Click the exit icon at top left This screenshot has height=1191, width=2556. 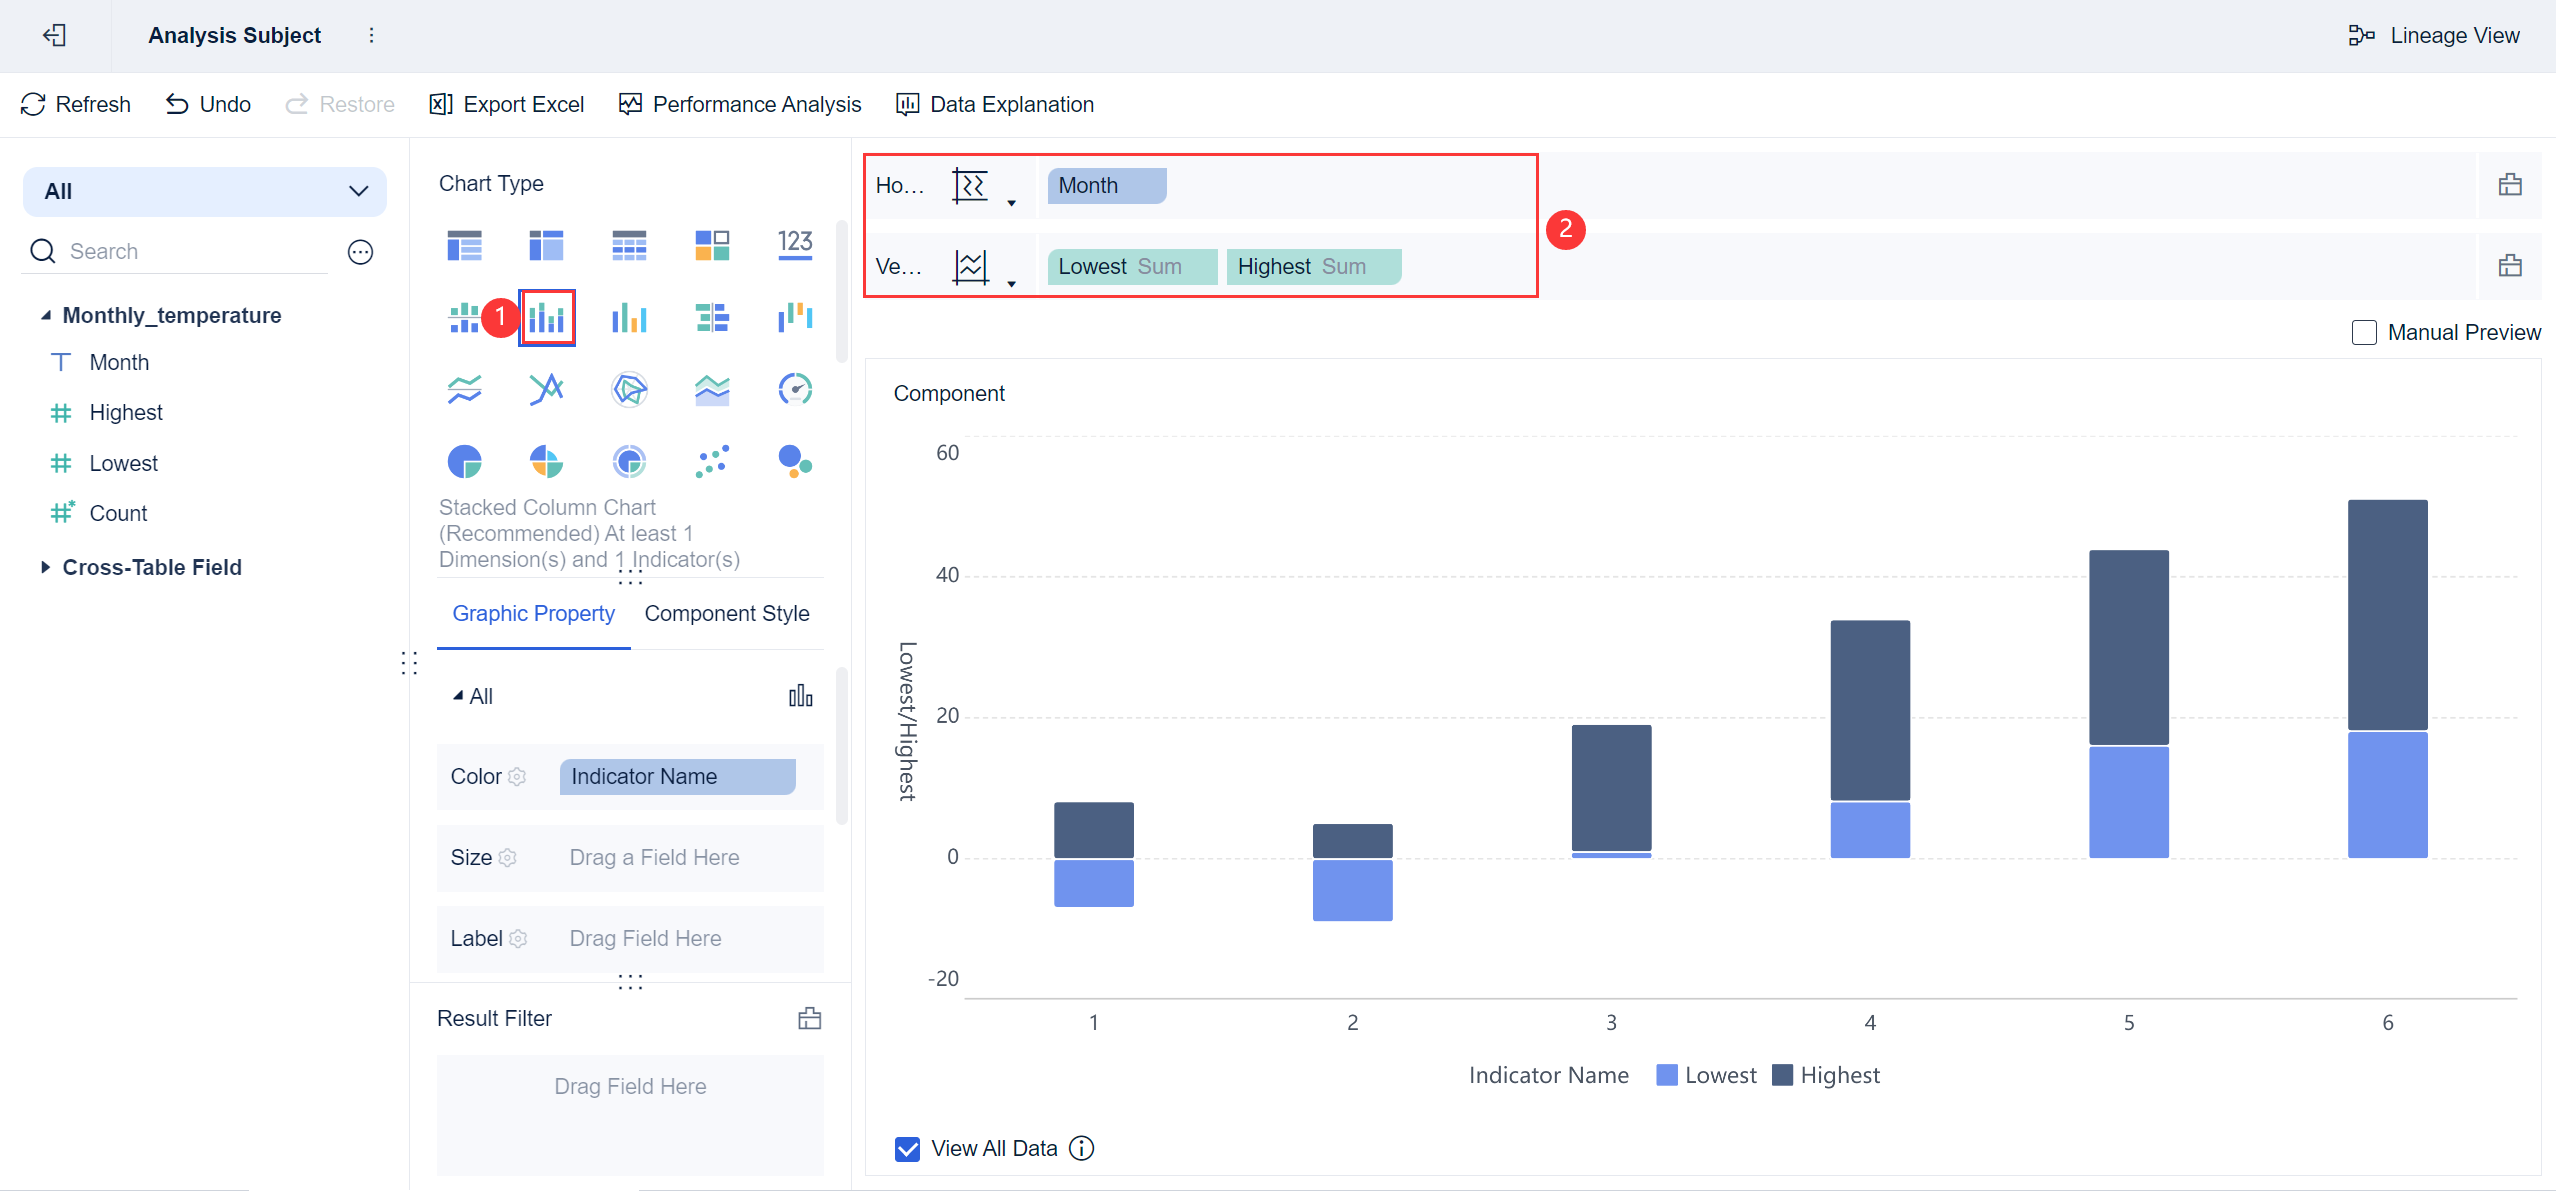point(55,36)
